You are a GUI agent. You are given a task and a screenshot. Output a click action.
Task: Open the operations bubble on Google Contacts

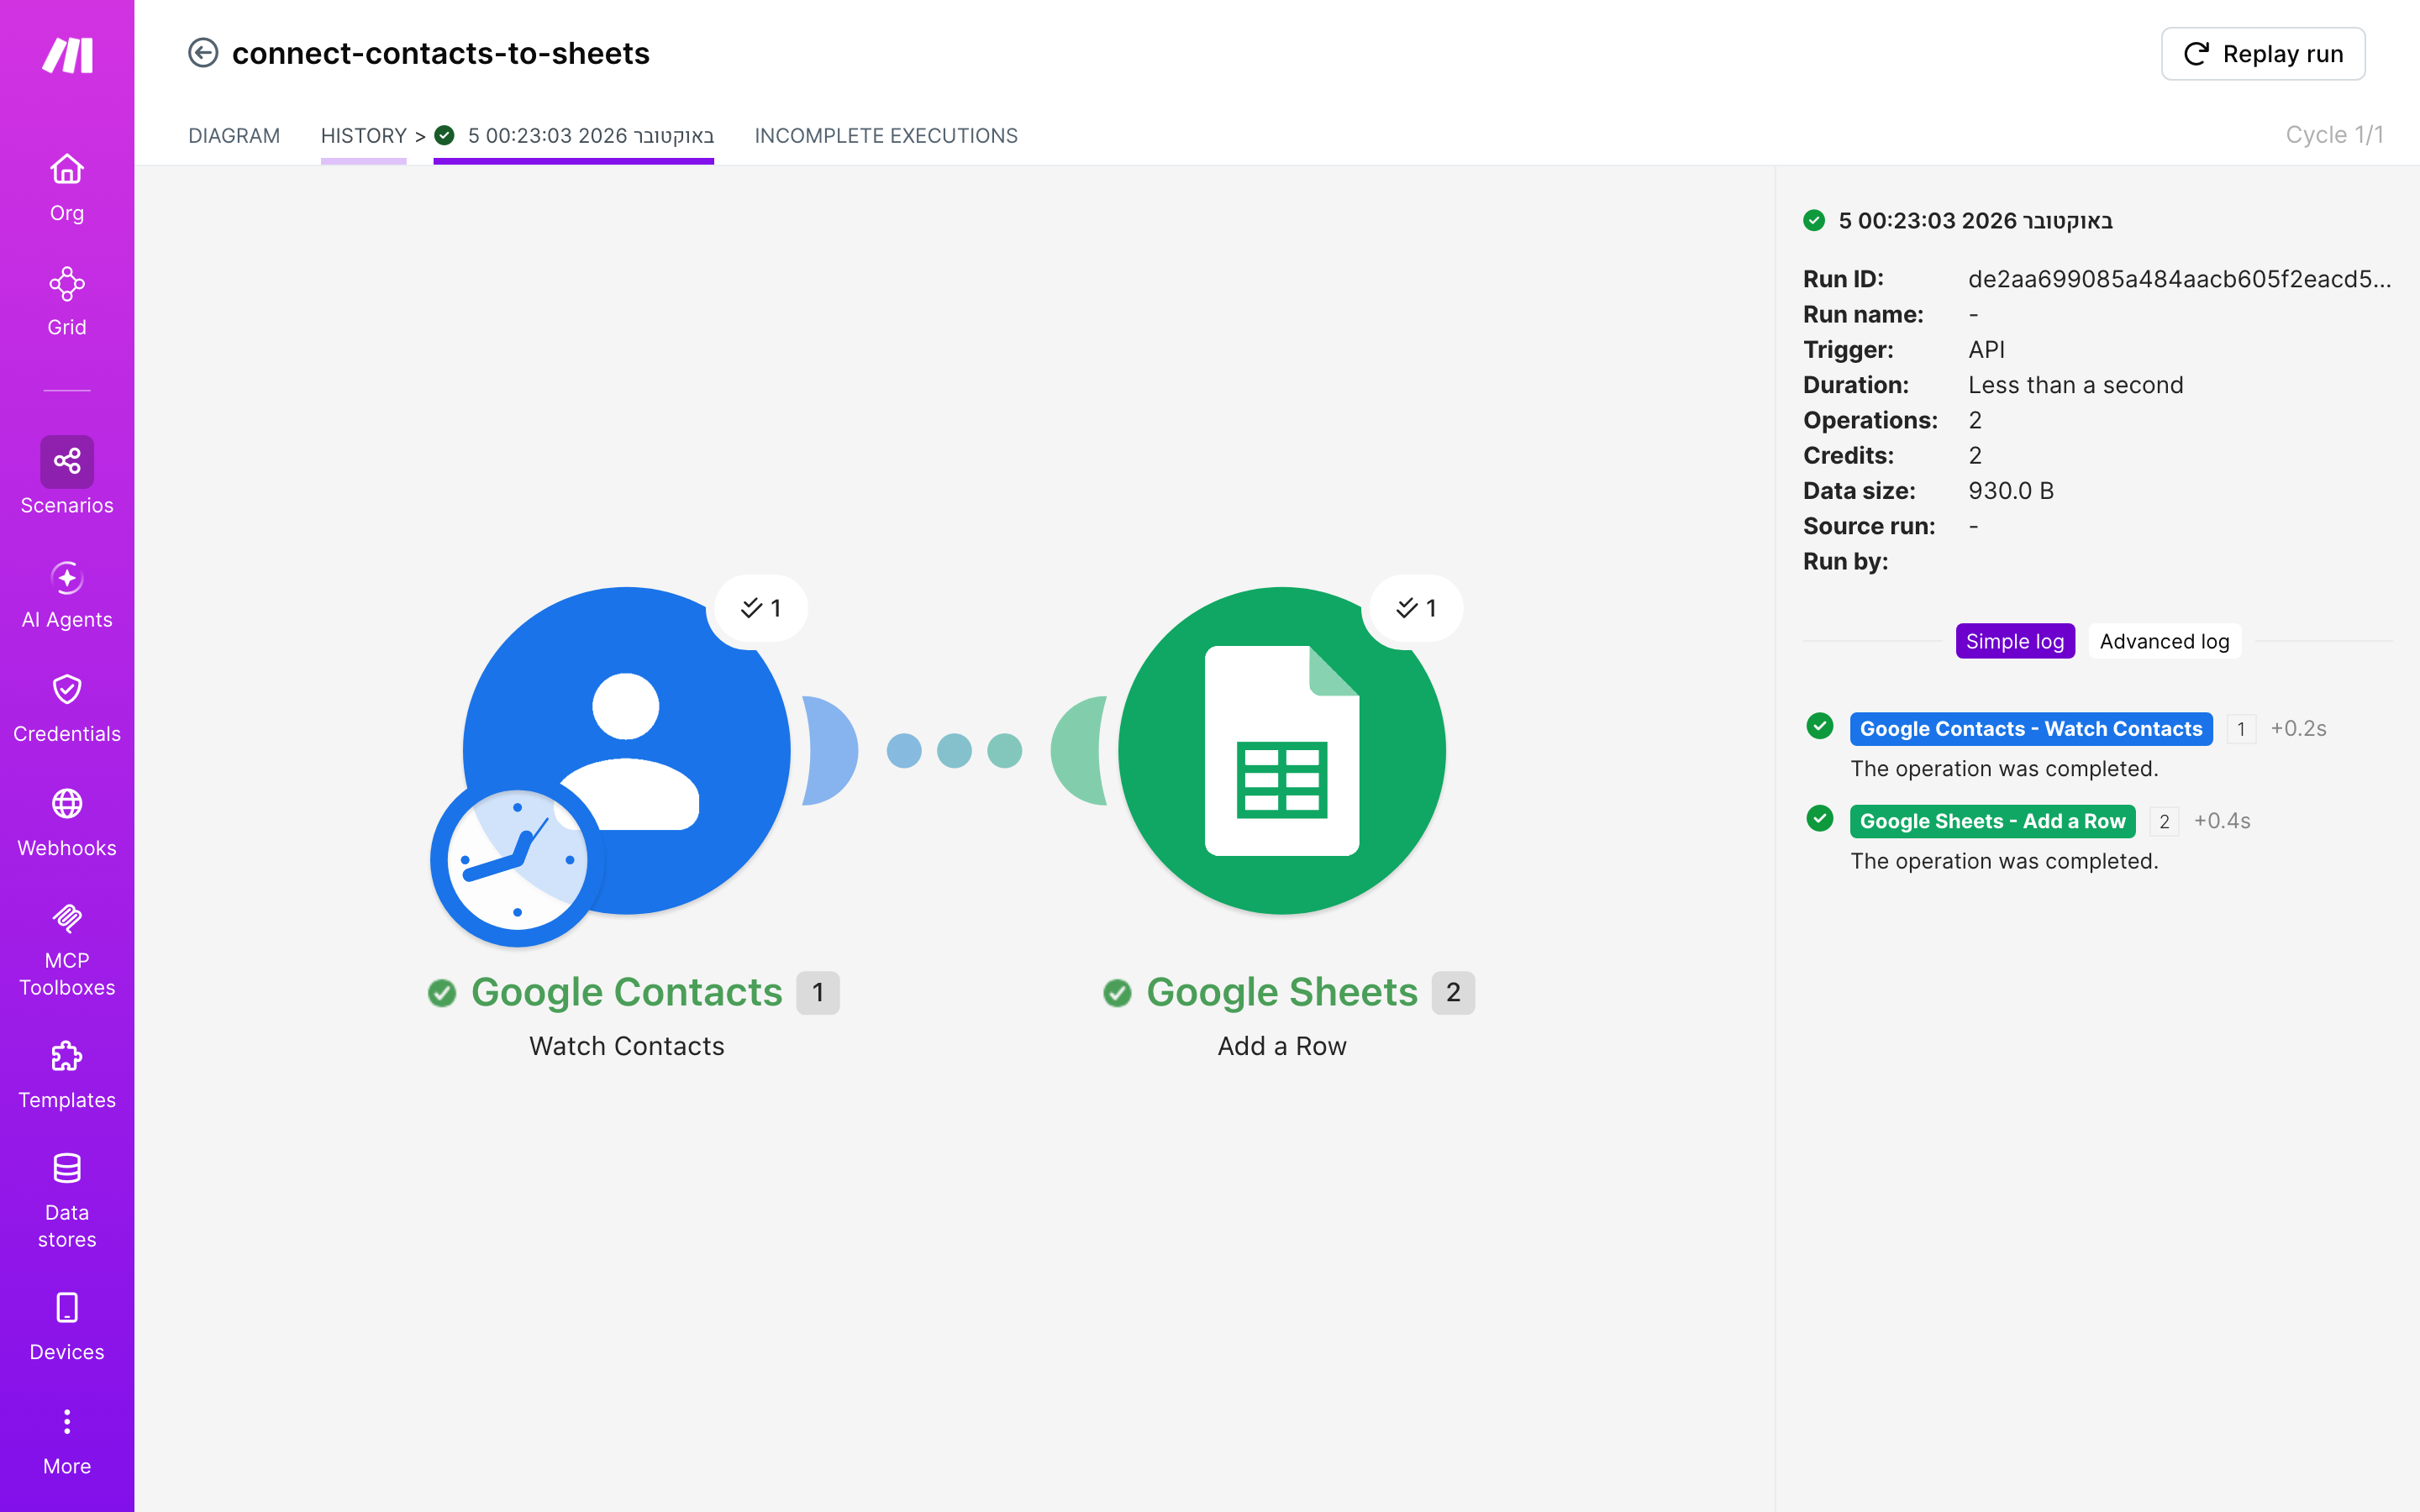tap(760, 608)
